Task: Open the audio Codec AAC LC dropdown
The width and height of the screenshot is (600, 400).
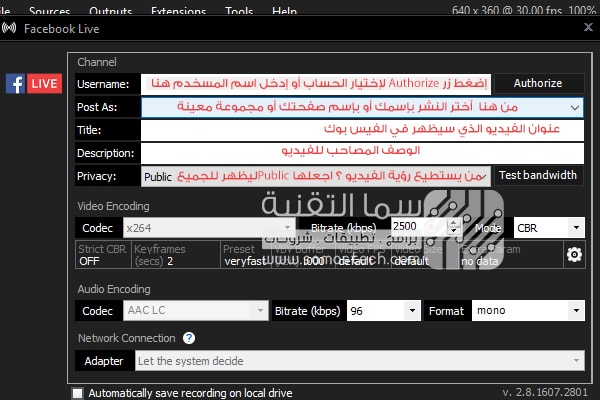Action: point(196,310)
